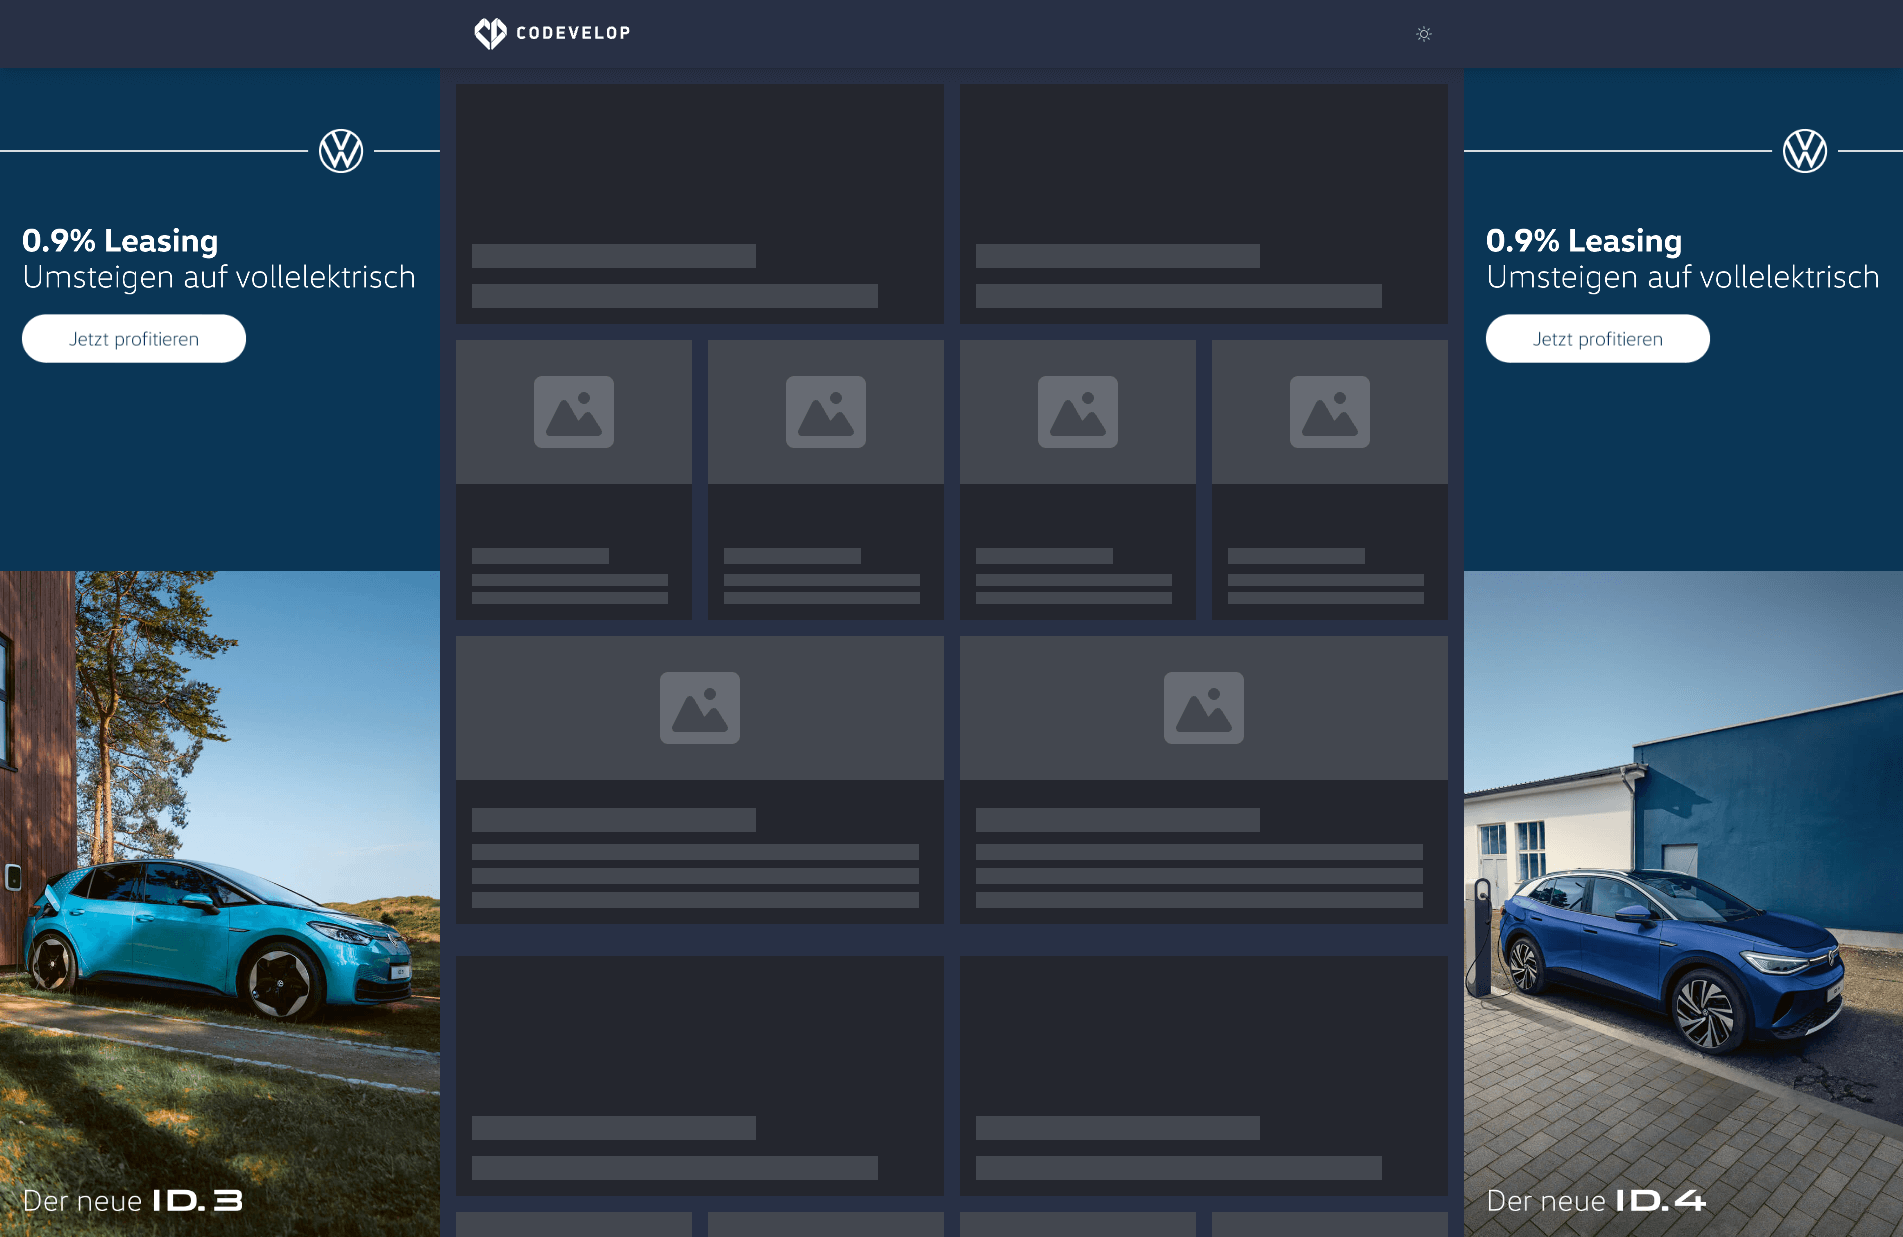Click the Volkswagen logo in the ID.3 ad
Viewport: 1903px width, 1237px height.
[341, 151]
